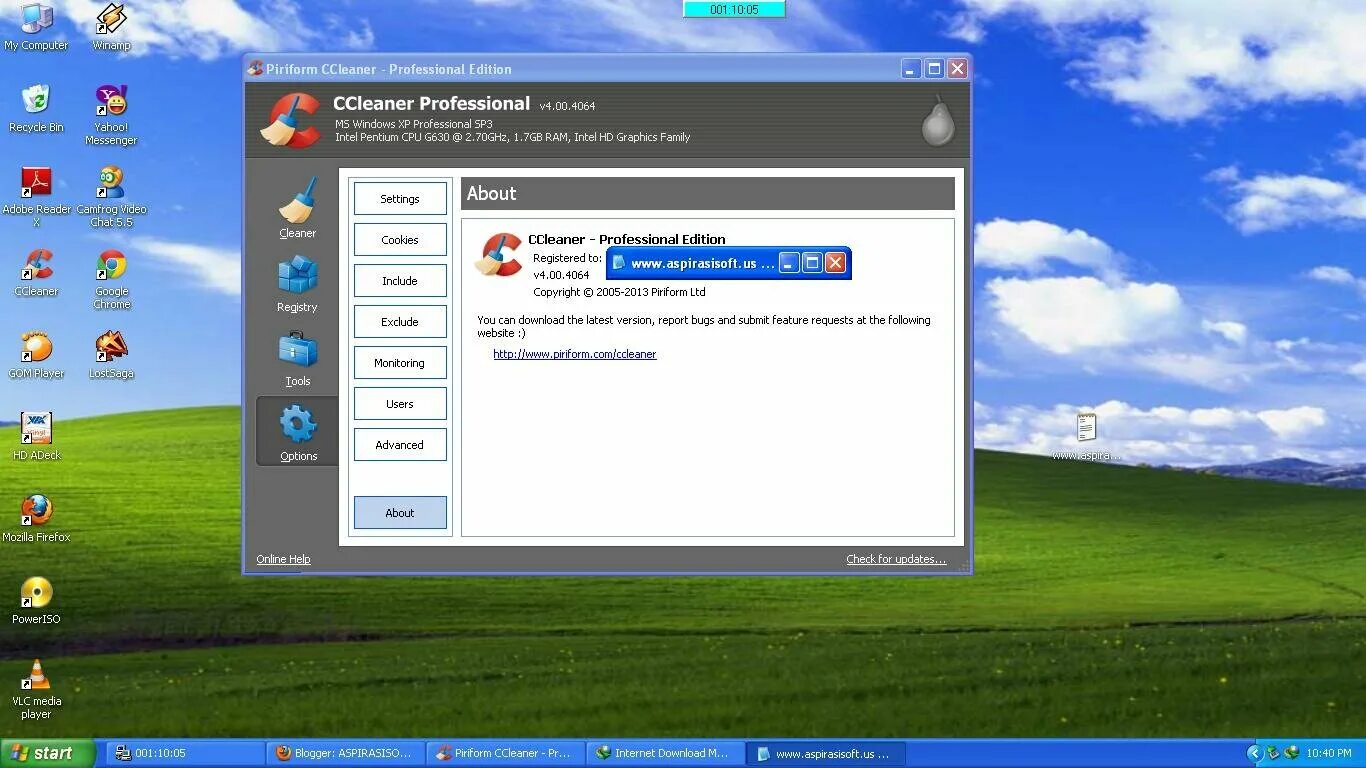Open My Computer desktop icon
1366x768 pixels.
point(36,27)
